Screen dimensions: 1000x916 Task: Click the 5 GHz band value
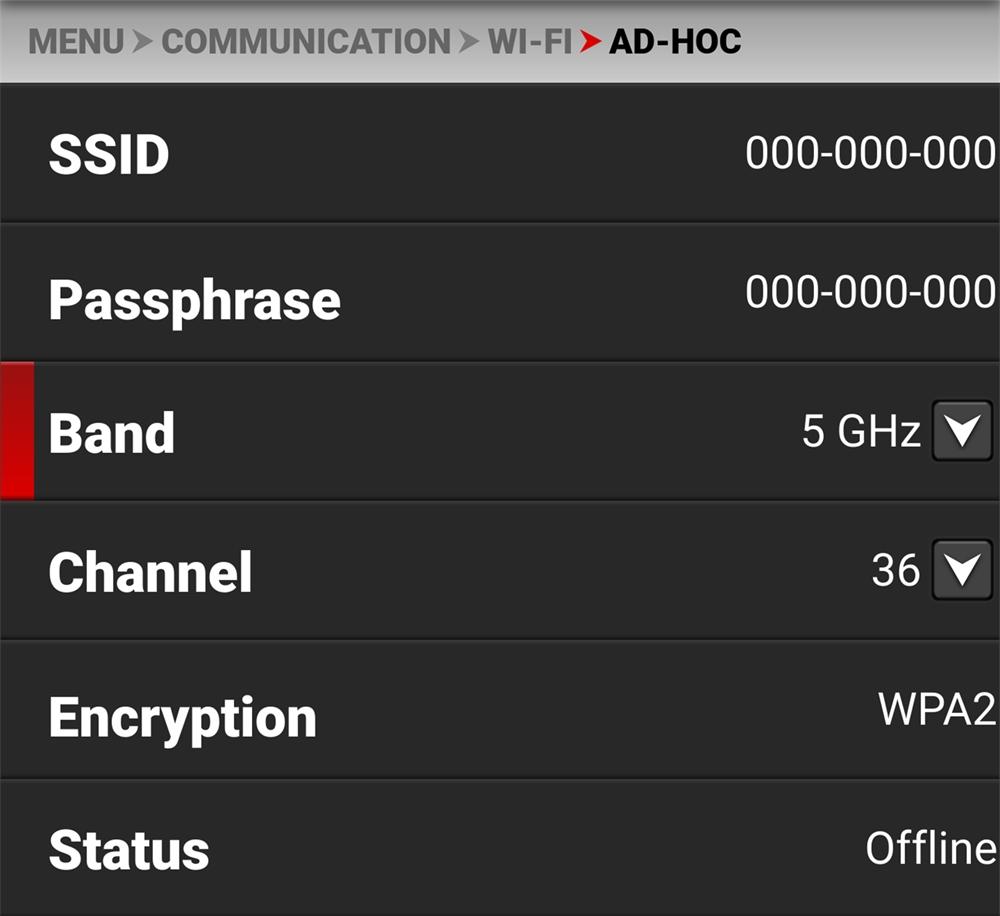(860, 431)
